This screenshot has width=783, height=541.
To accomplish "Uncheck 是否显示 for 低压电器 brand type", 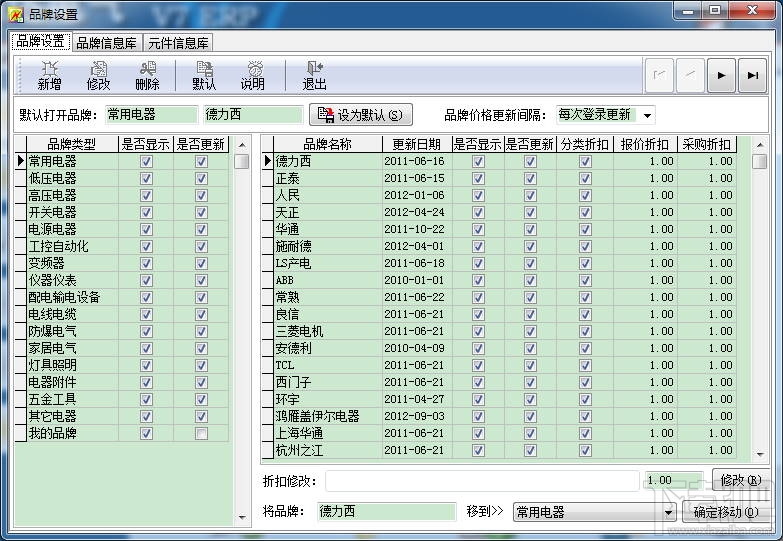I will coord(146,178).
